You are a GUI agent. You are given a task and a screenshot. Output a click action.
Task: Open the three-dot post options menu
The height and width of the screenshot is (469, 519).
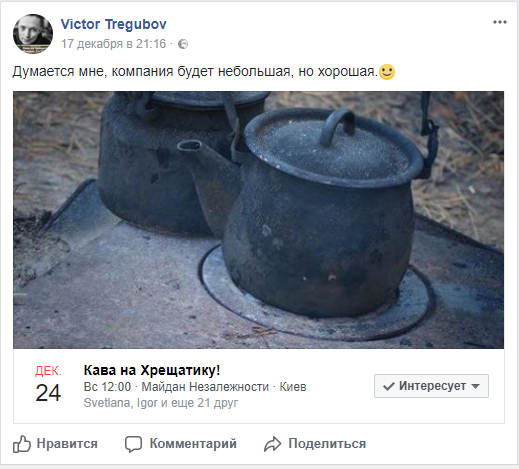(x=500, y=22)
